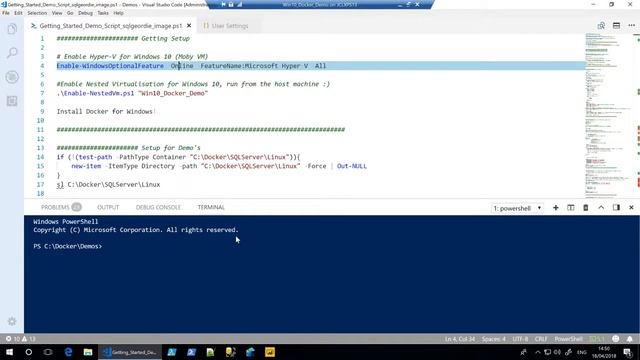Switch to the PROBLEMS panel tab

[61, 207]
